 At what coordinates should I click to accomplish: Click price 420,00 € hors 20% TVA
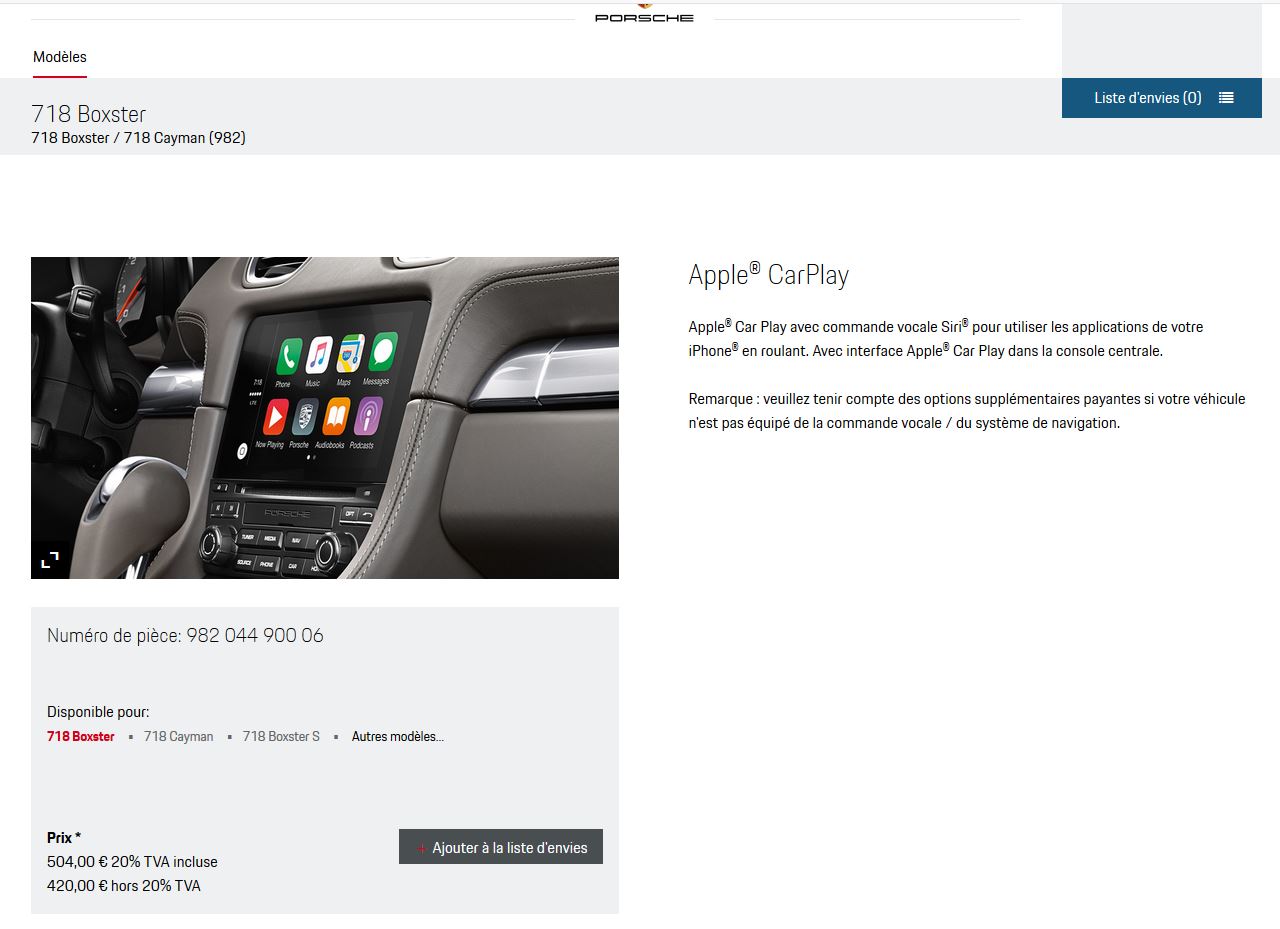click(x=124, y=886)
